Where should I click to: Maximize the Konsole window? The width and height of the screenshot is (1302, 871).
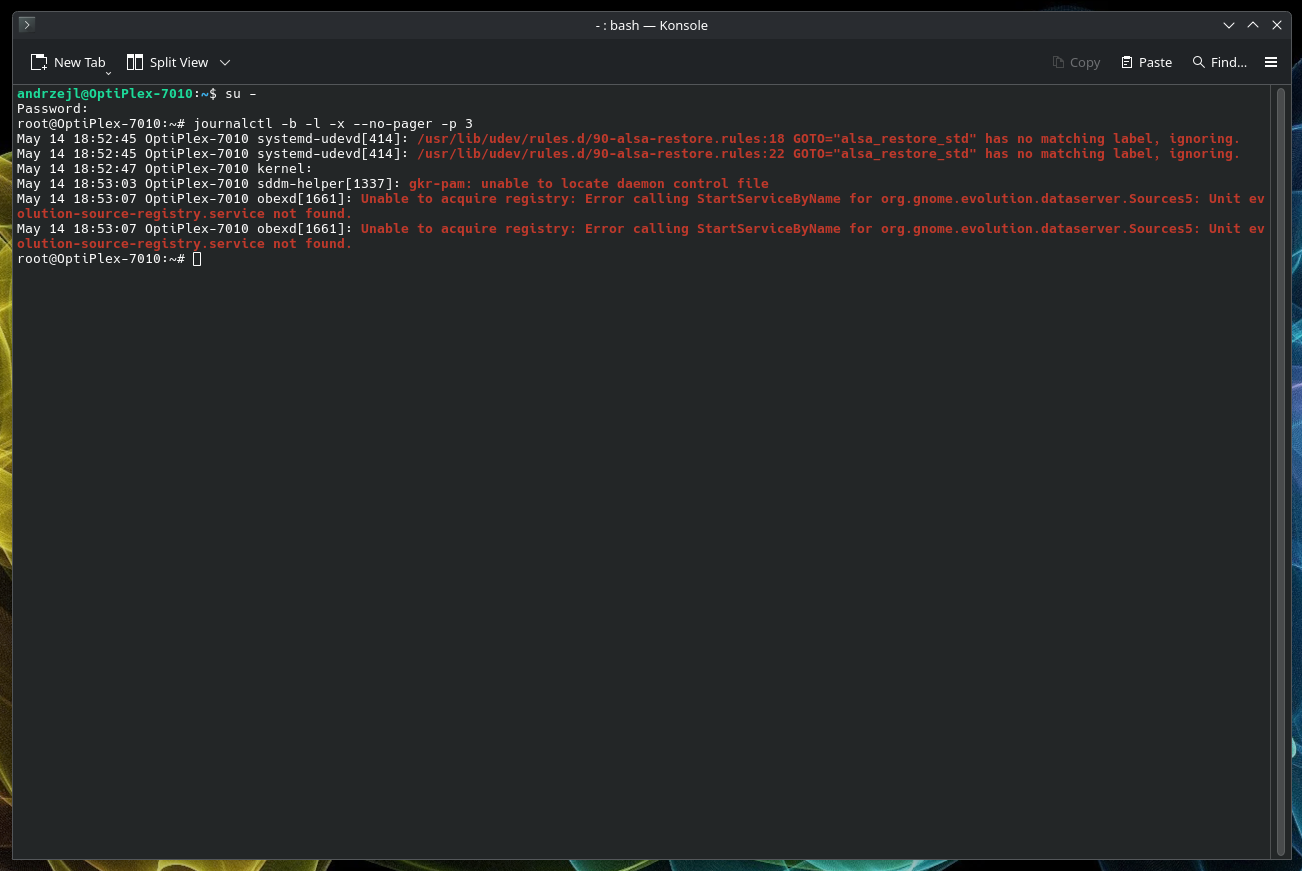(x=1252, y=25)
